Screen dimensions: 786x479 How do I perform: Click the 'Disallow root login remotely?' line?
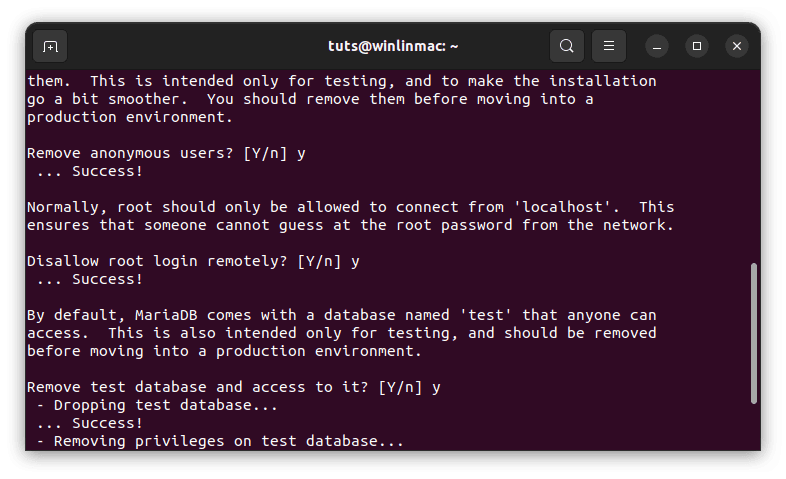point(193,262)
